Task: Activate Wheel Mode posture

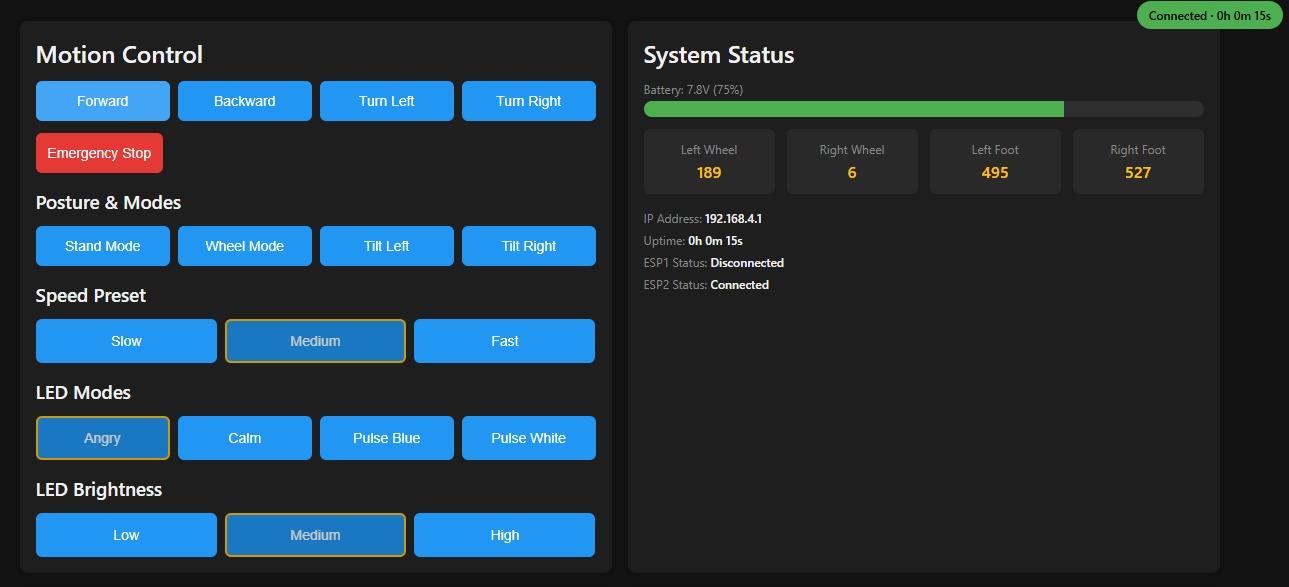Action: point(244,246)
